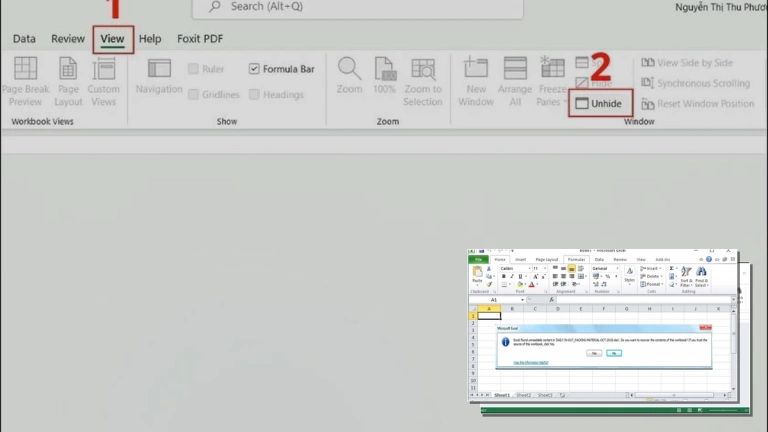Open the Help ribbon tab
The width and height of the screenshot is (768, 432).
coord(150,39)
